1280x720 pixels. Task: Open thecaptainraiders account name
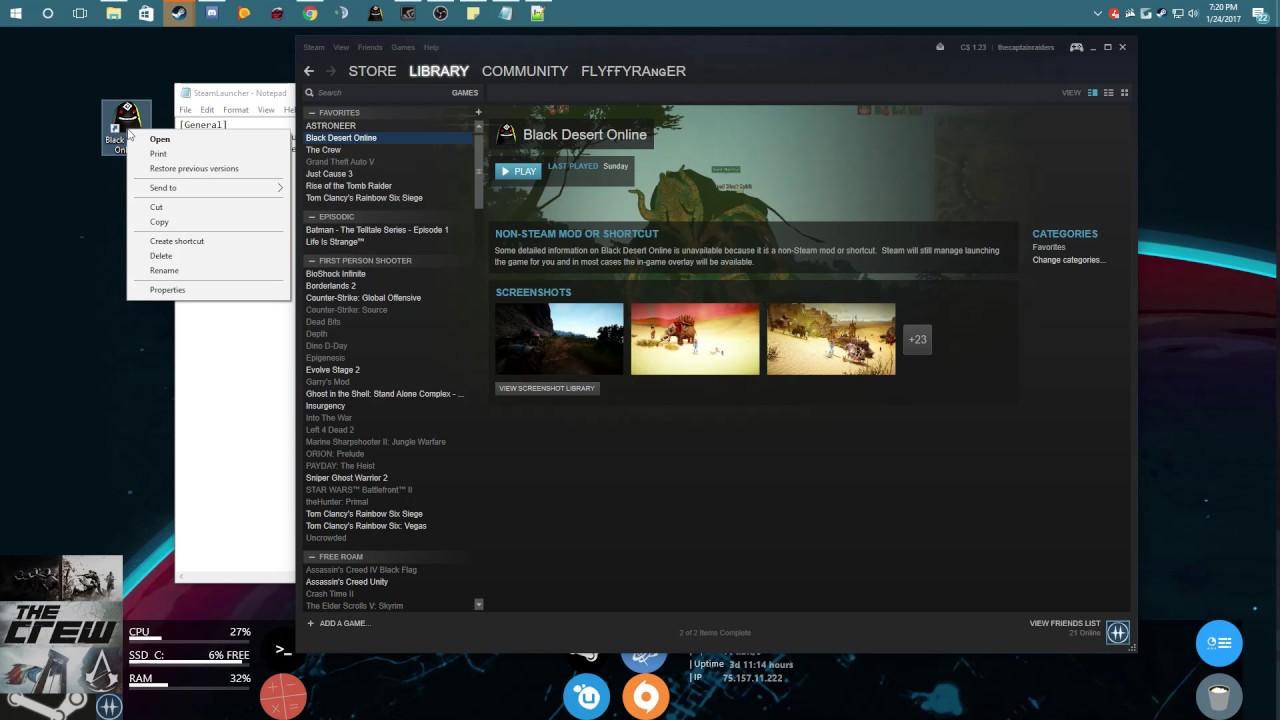[x=1026, y=47]
